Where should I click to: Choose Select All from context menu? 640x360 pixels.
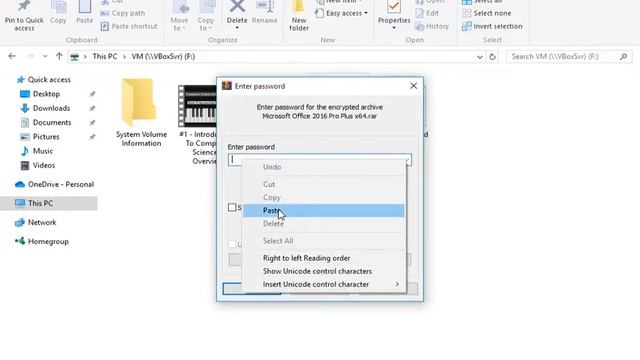[x=324, y=241]
